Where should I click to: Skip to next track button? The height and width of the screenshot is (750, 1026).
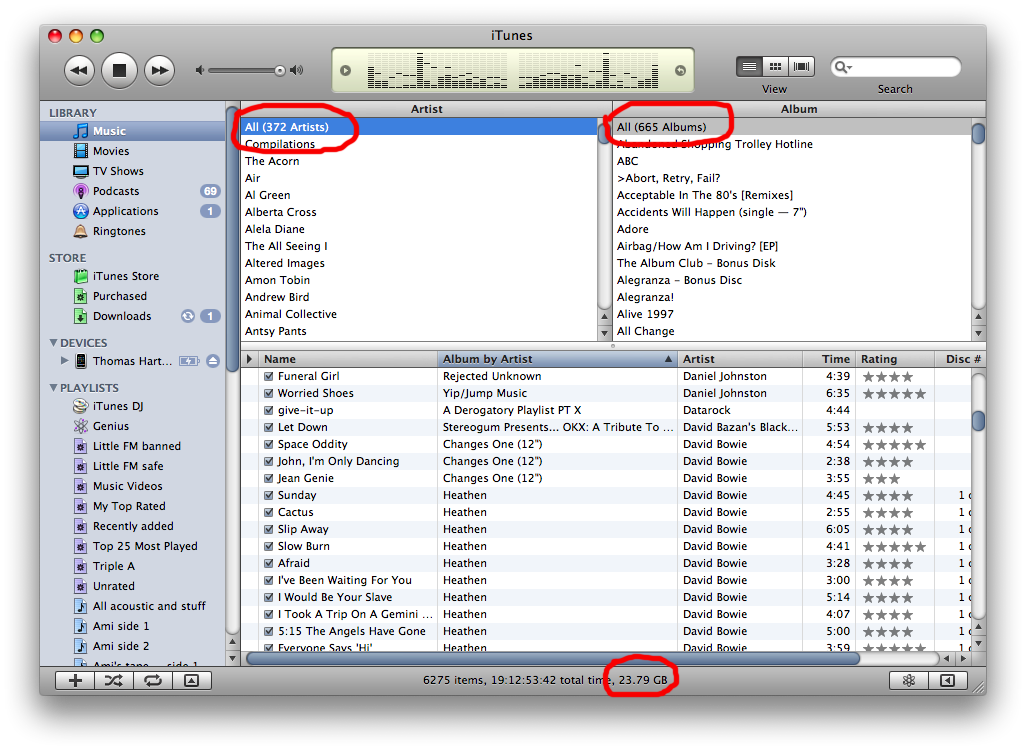click(x=160, y=70)
